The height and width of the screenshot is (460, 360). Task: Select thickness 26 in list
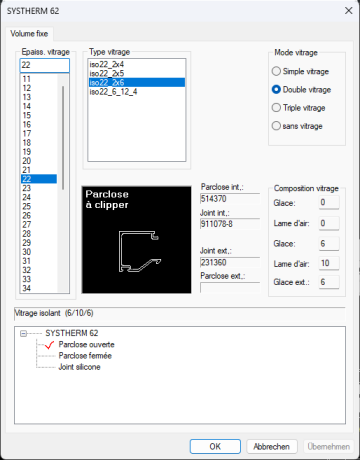[39, 215]
